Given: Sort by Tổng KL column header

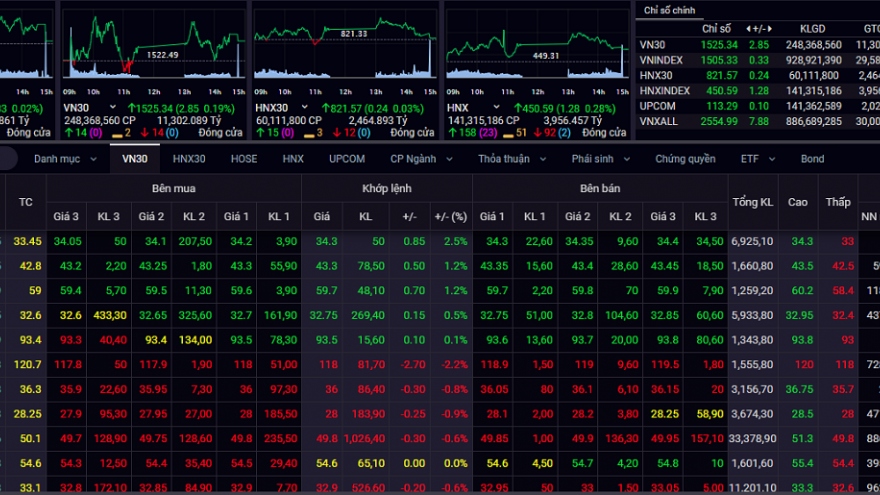Looking at the screenshot, I should pos(752,202).
